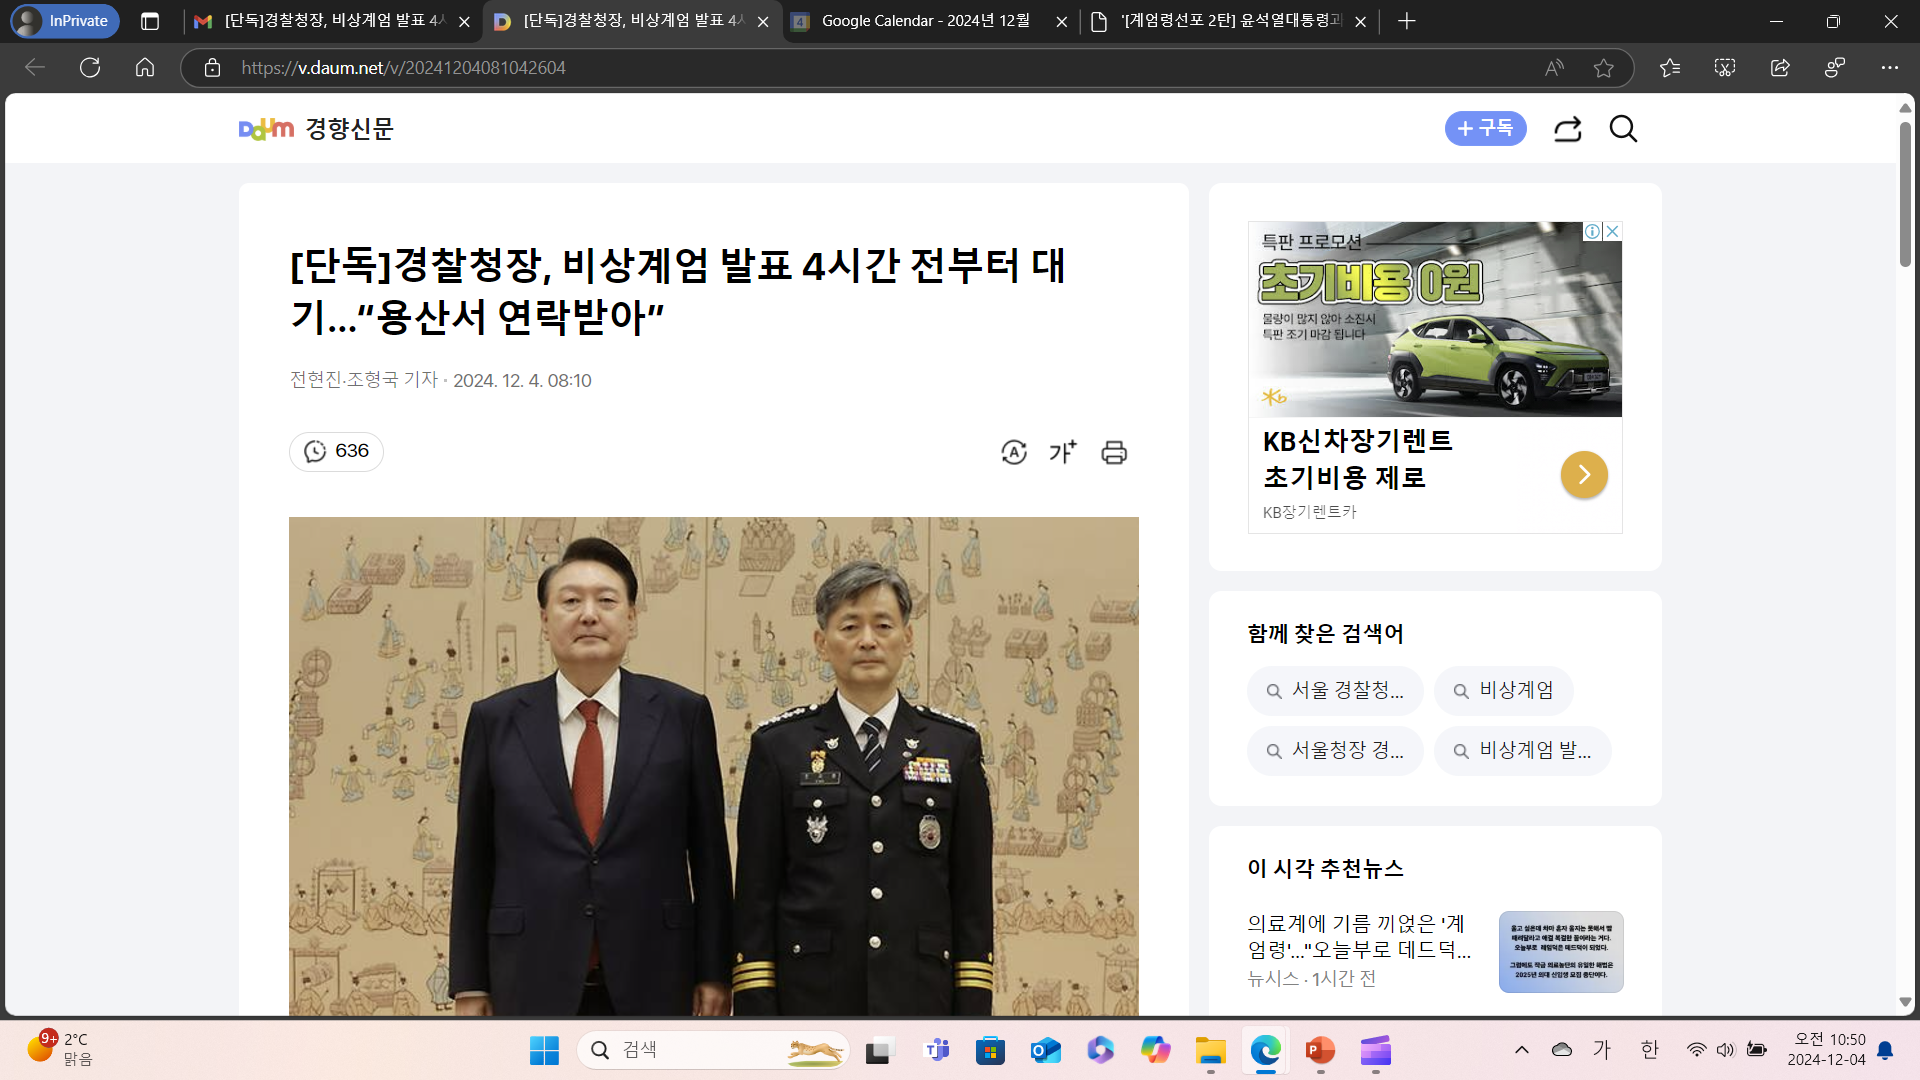The image size is (1920, 1080).
Task: Open the font size adjustment icon
Action: 1063,453
